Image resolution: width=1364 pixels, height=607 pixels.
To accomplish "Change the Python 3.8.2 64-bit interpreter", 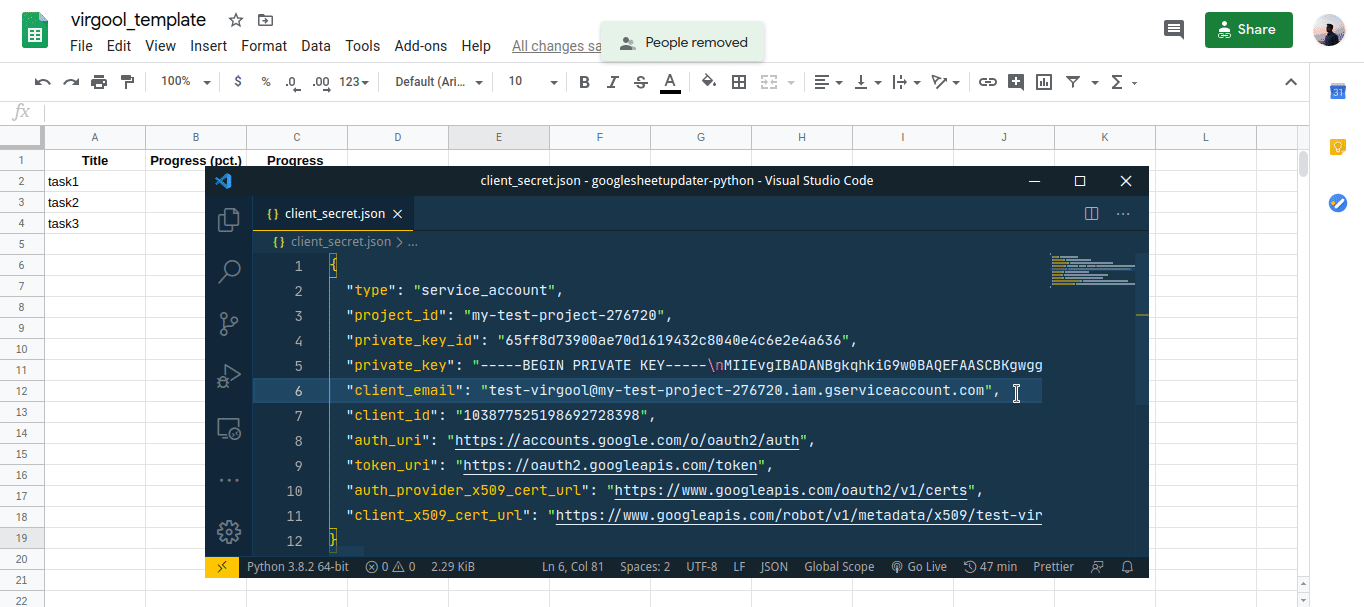I will 297,567.
